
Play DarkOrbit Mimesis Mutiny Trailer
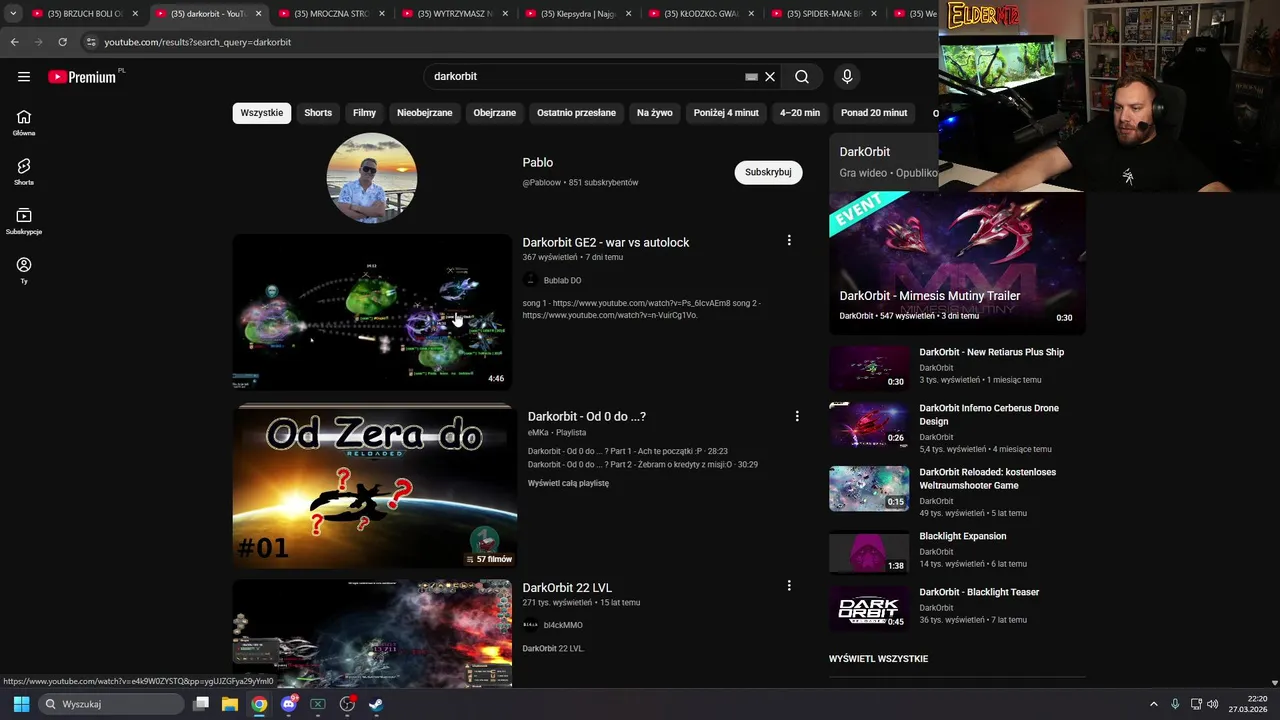pyautogui.click(x=957, y=262)
